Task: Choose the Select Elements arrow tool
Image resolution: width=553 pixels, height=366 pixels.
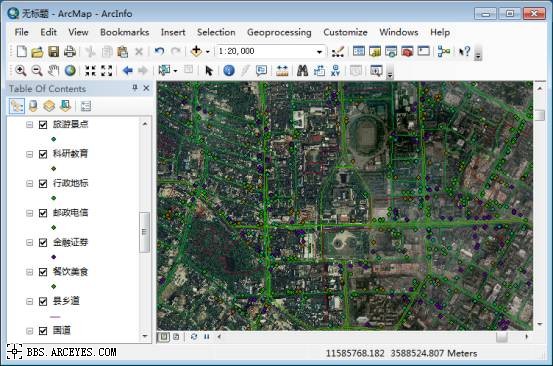Action: click(x=209, y=71)
